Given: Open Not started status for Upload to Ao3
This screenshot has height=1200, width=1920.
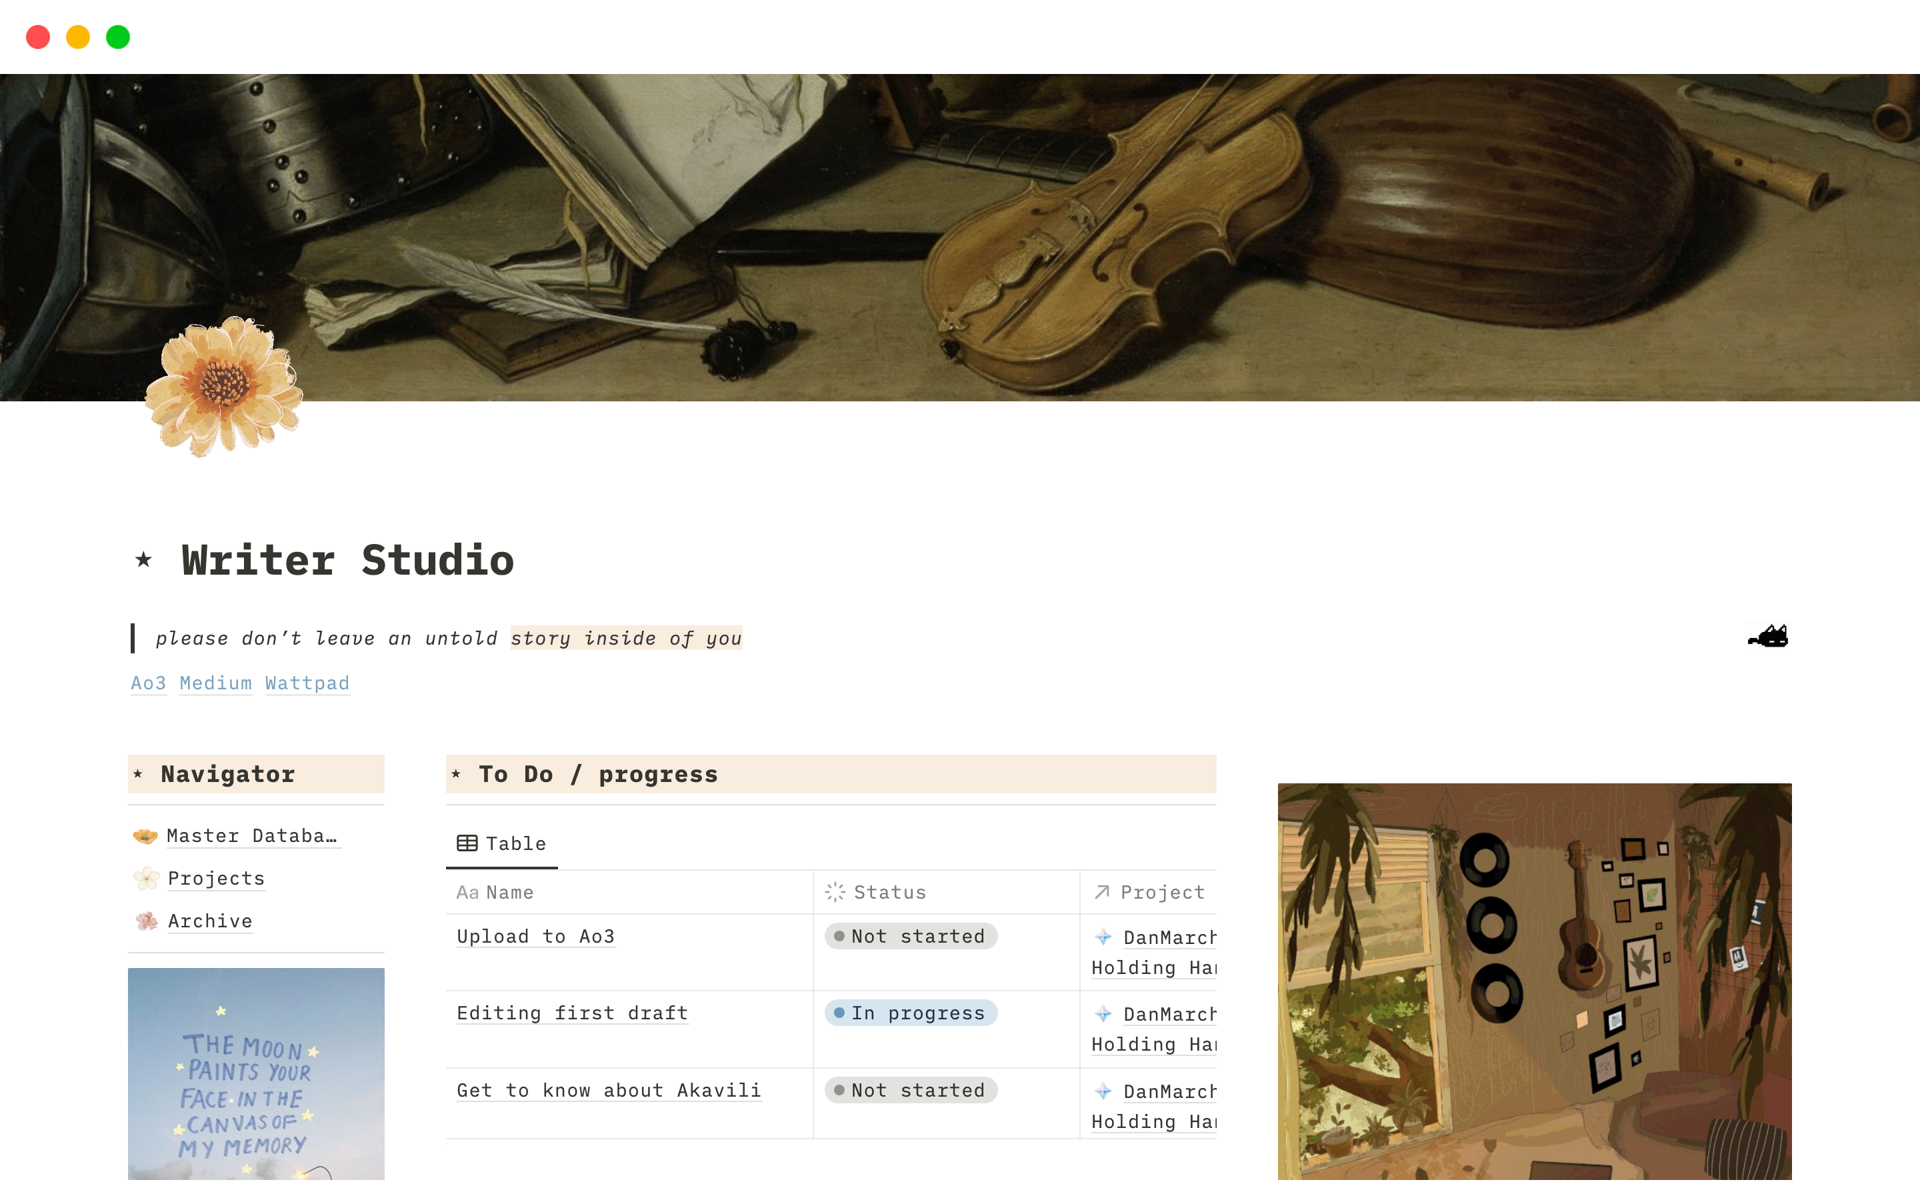Looking at the screenshot, I should (x=911, y=936).
